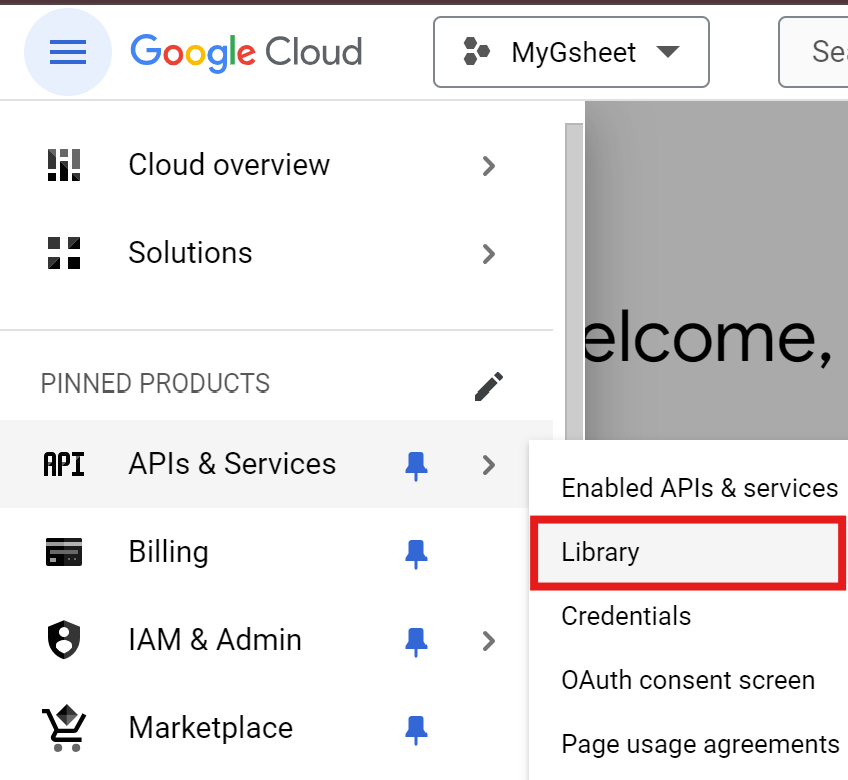The width and height of the screenshot is (848, 780).
Task: Unpin Marketplace using its pin icon
Action: [416, 730]
